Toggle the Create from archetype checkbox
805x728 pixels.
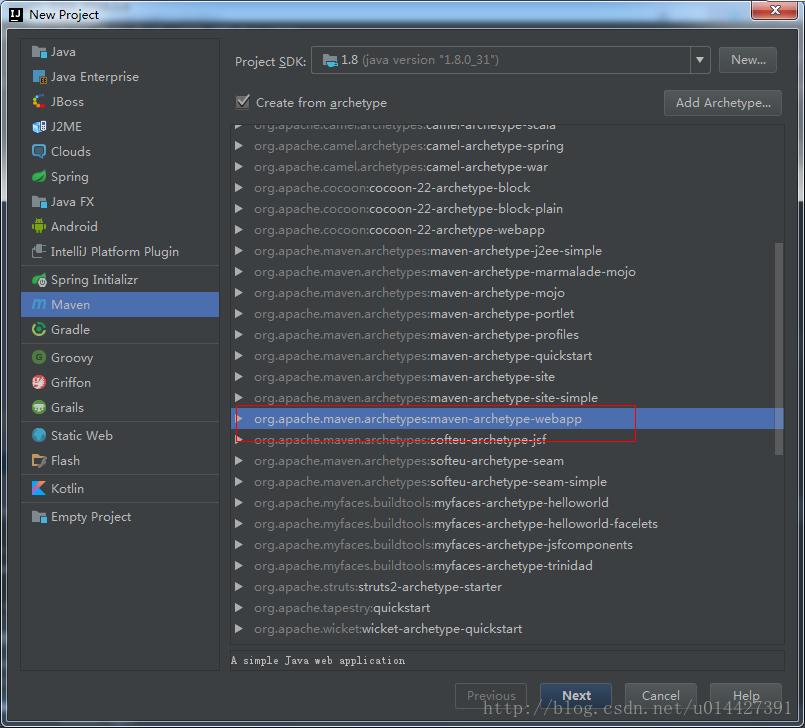[x=241, y=102]
